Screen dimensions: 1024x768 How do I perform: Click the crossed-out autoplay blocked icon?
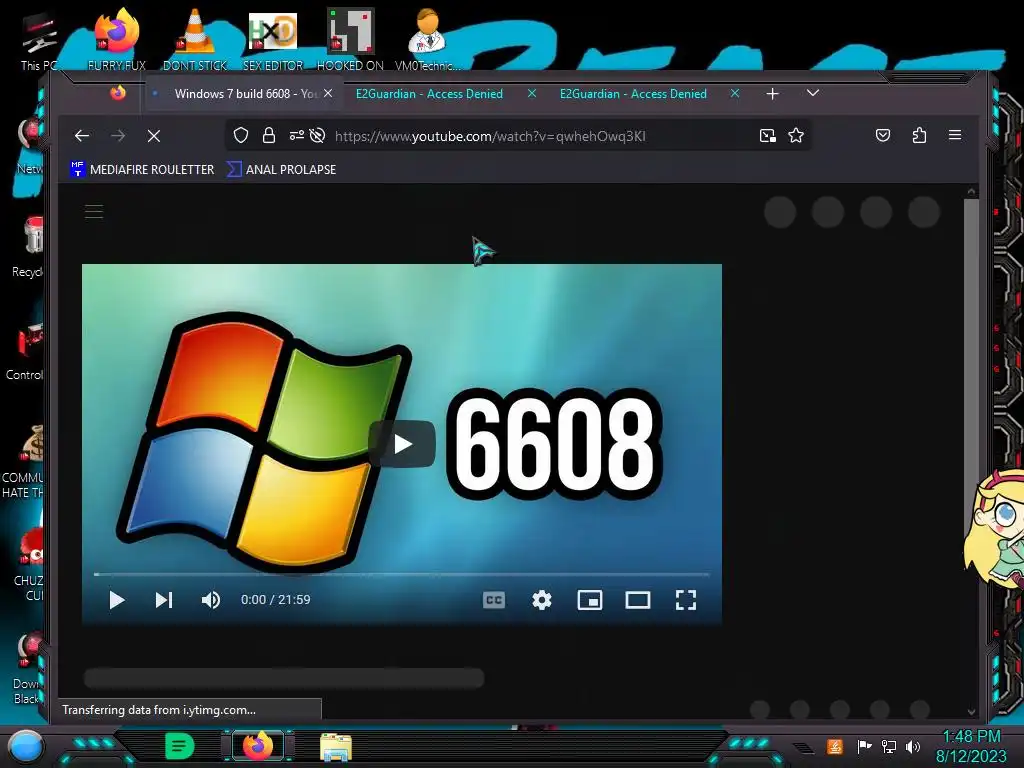pos(317,135)
